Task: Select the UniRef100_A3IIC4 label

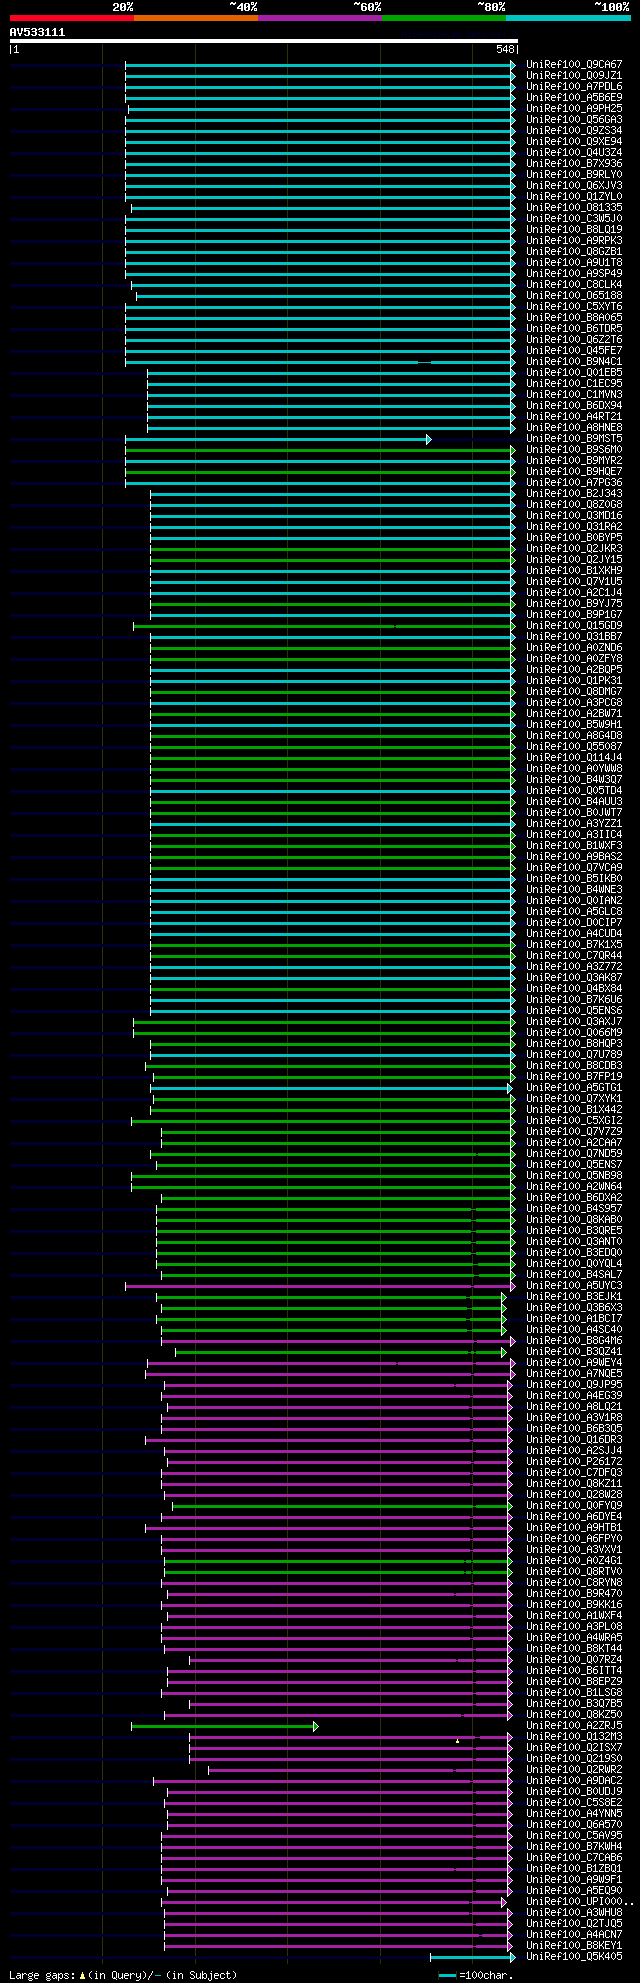Action: tap(574, 835)
